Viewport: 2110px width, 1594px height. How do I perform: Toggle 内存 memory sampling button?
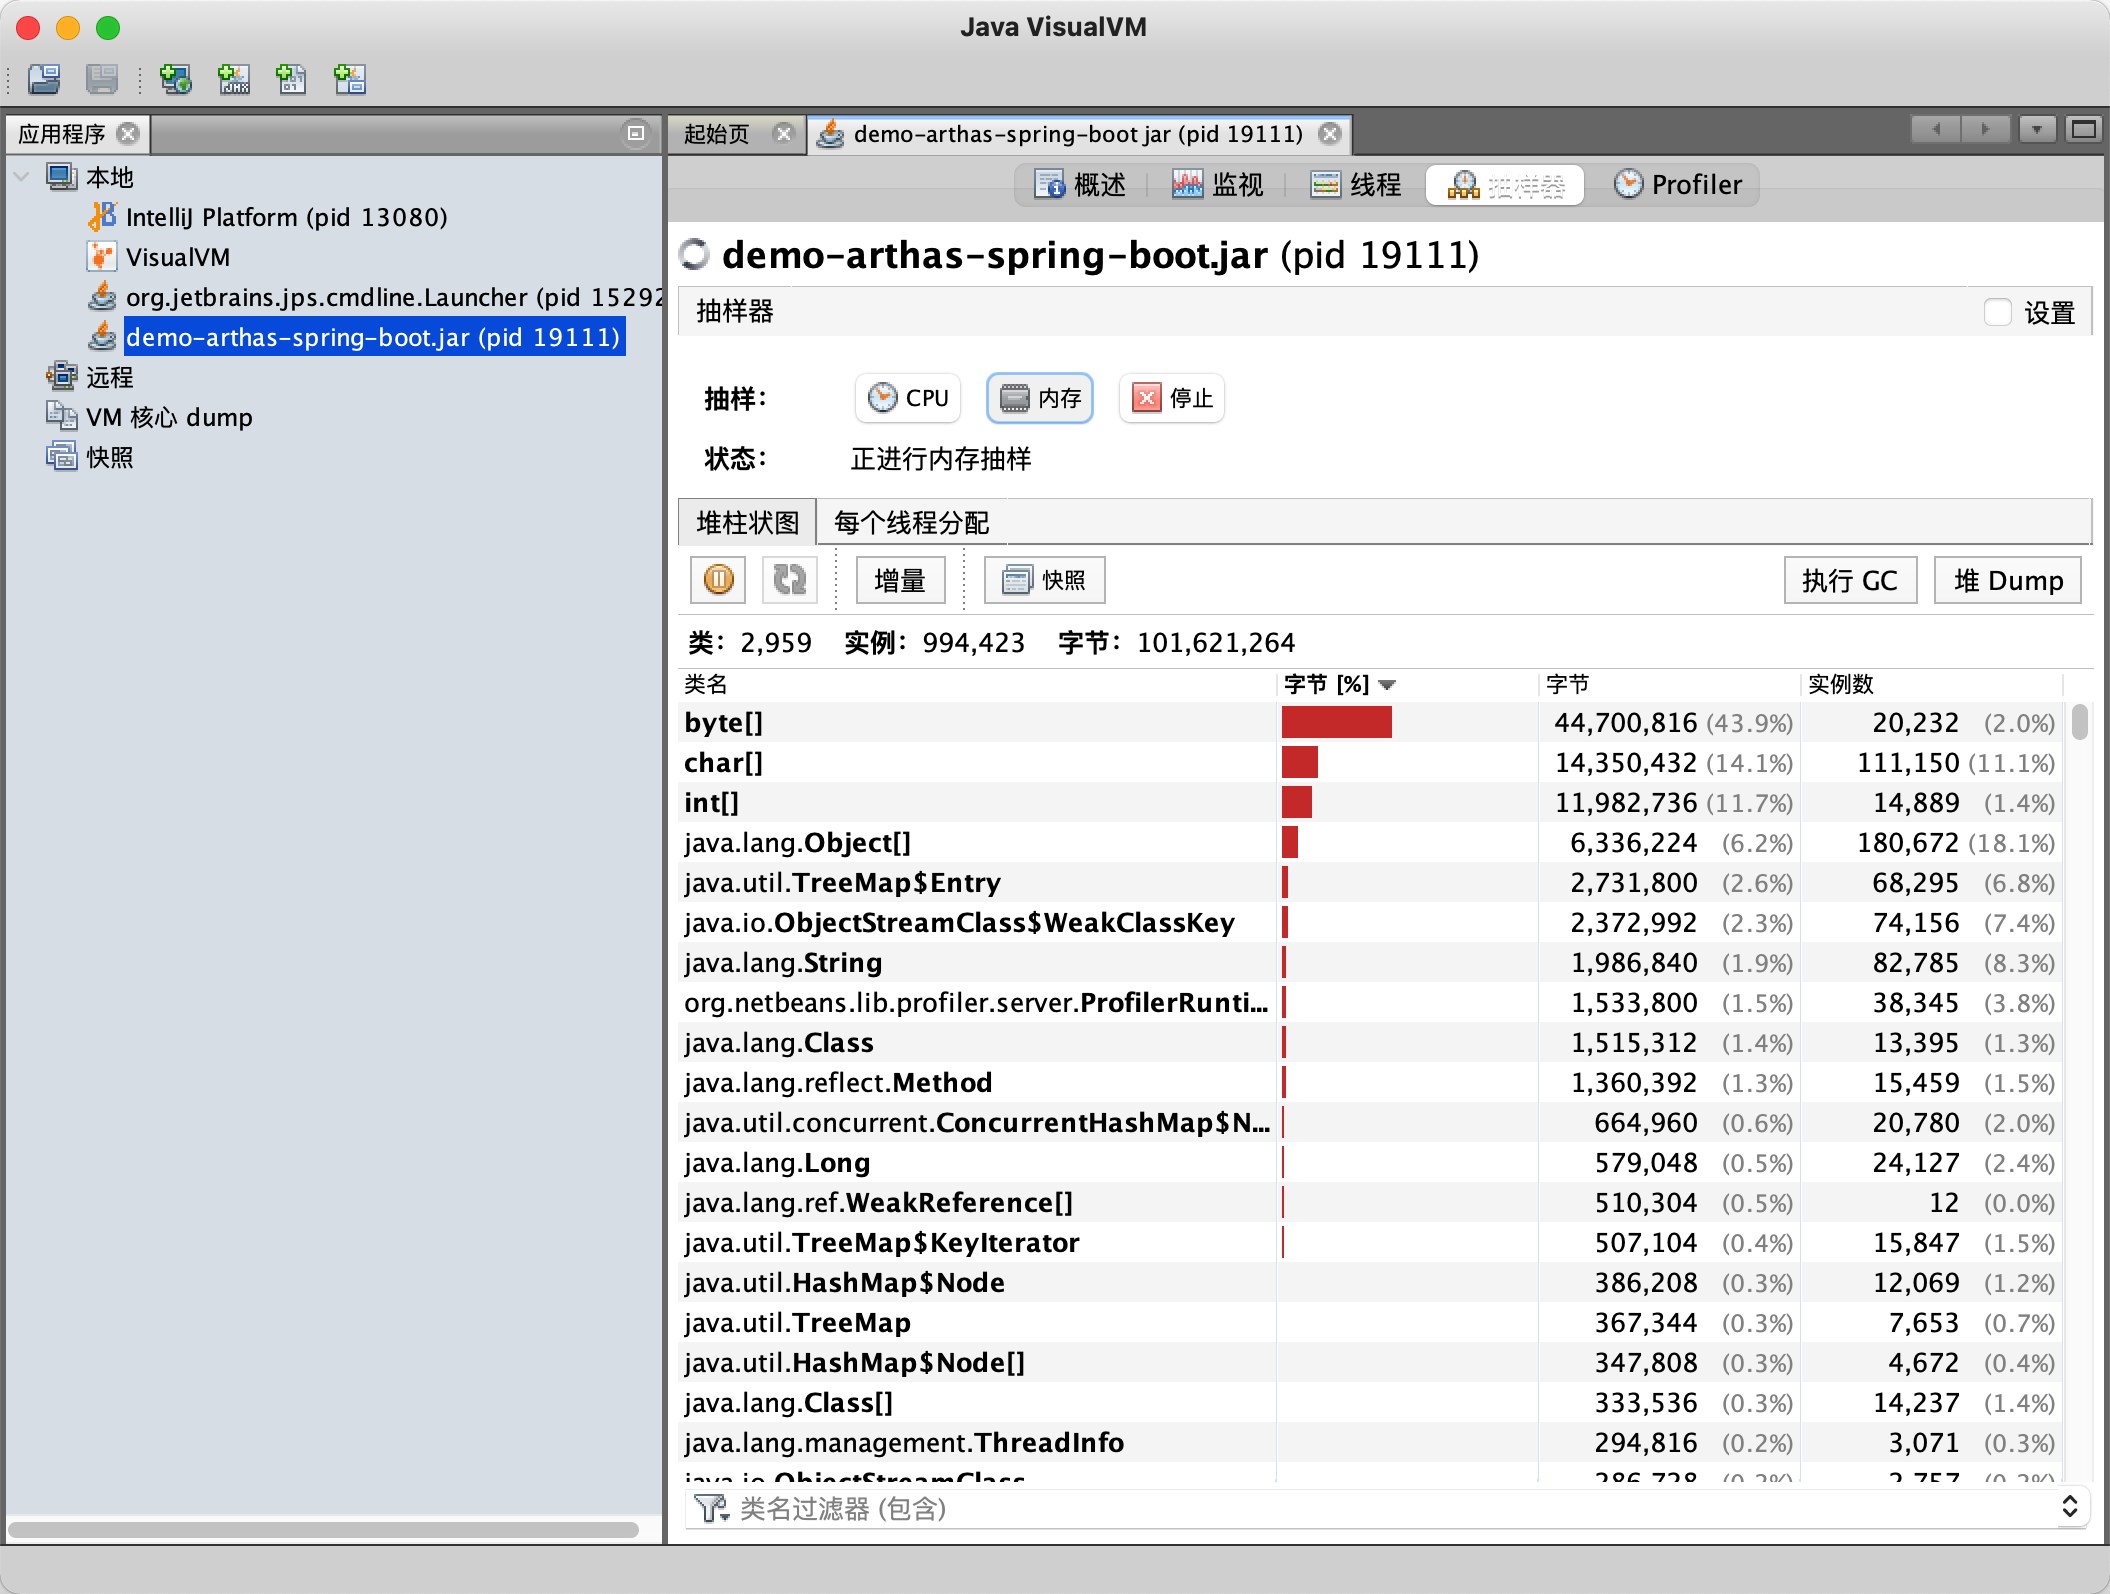pos(1040,398)
